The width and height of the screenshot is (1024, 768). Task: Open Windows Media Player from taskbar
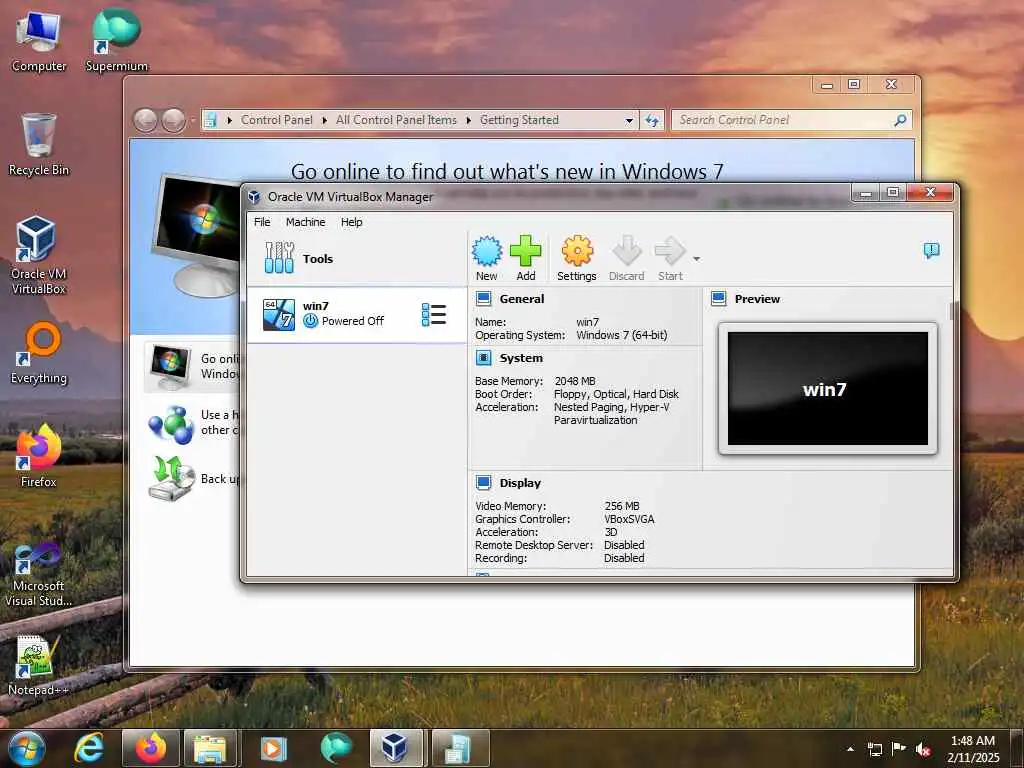pos(273,748)
